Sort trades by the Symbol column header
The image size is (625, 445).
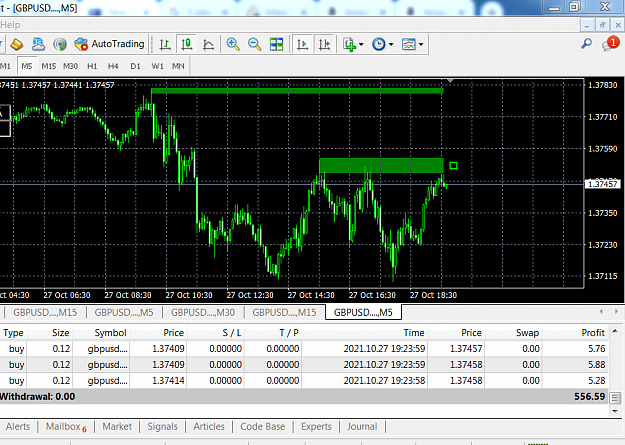pos(101,333)
